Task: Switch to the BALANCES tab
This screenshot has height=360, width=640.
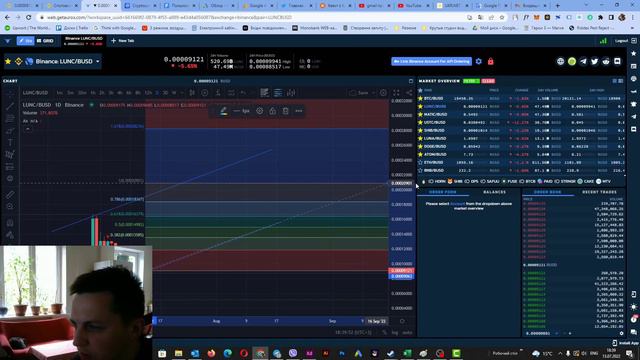Action: coord(494,192)
